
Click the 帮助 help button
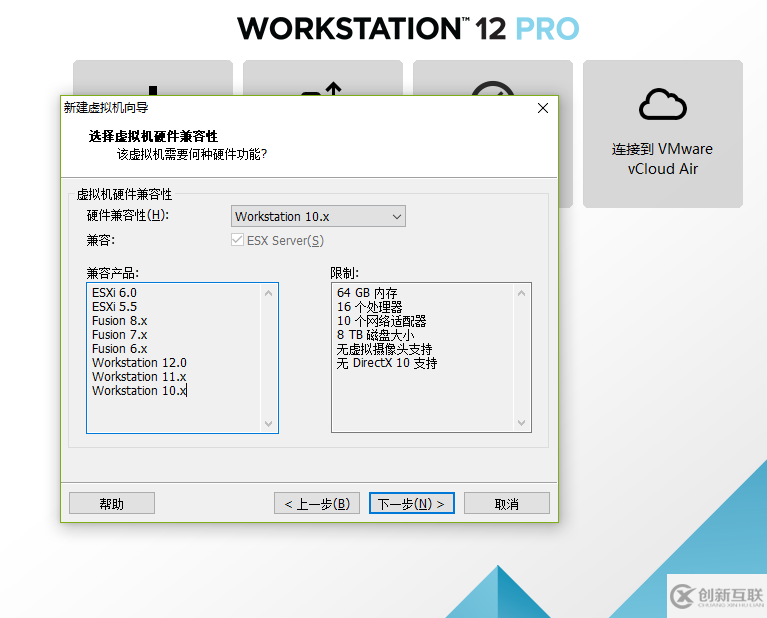pyautogui.click(x=112, y=504)
